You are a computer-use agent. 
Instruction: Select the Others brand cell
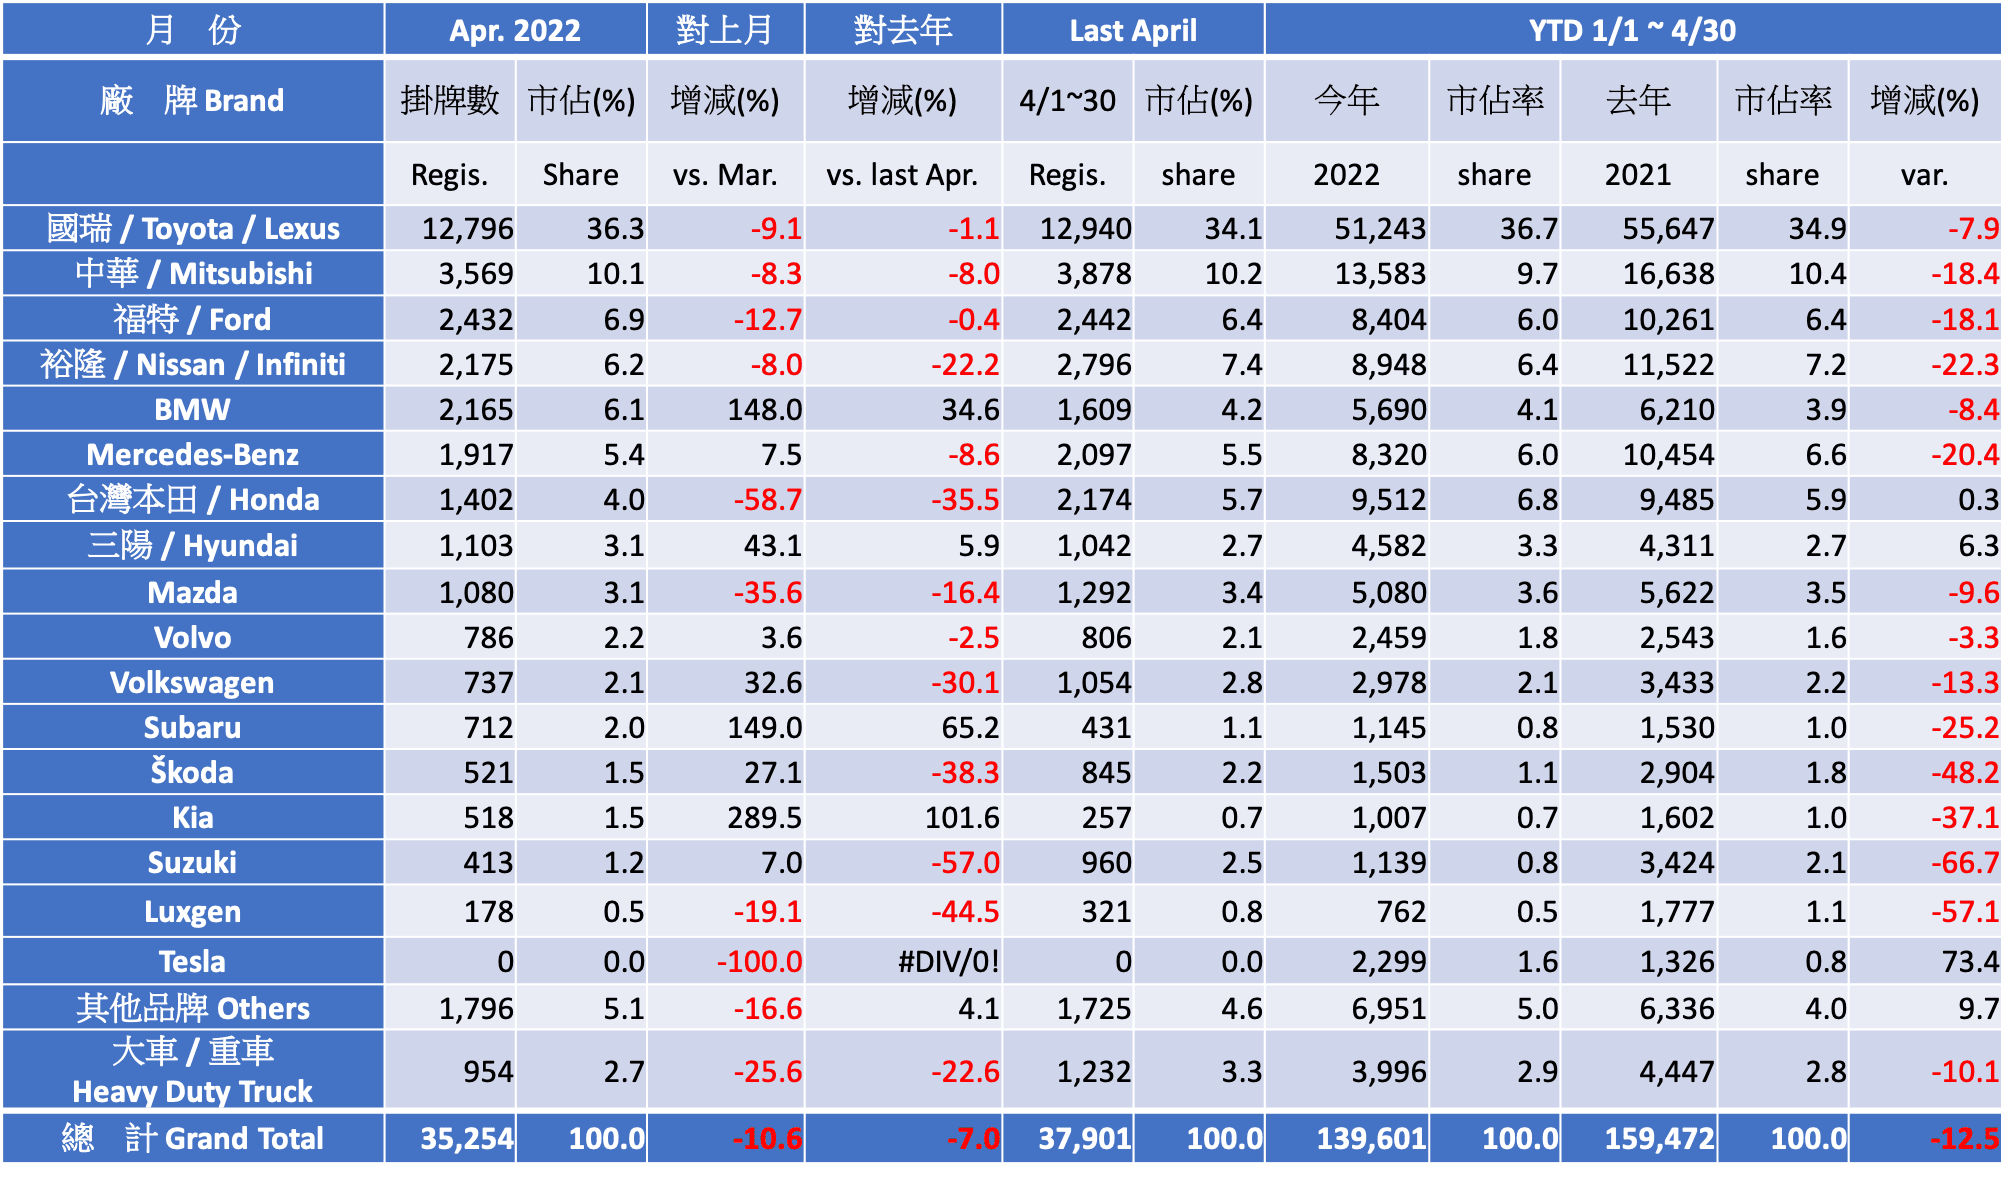193,1008
